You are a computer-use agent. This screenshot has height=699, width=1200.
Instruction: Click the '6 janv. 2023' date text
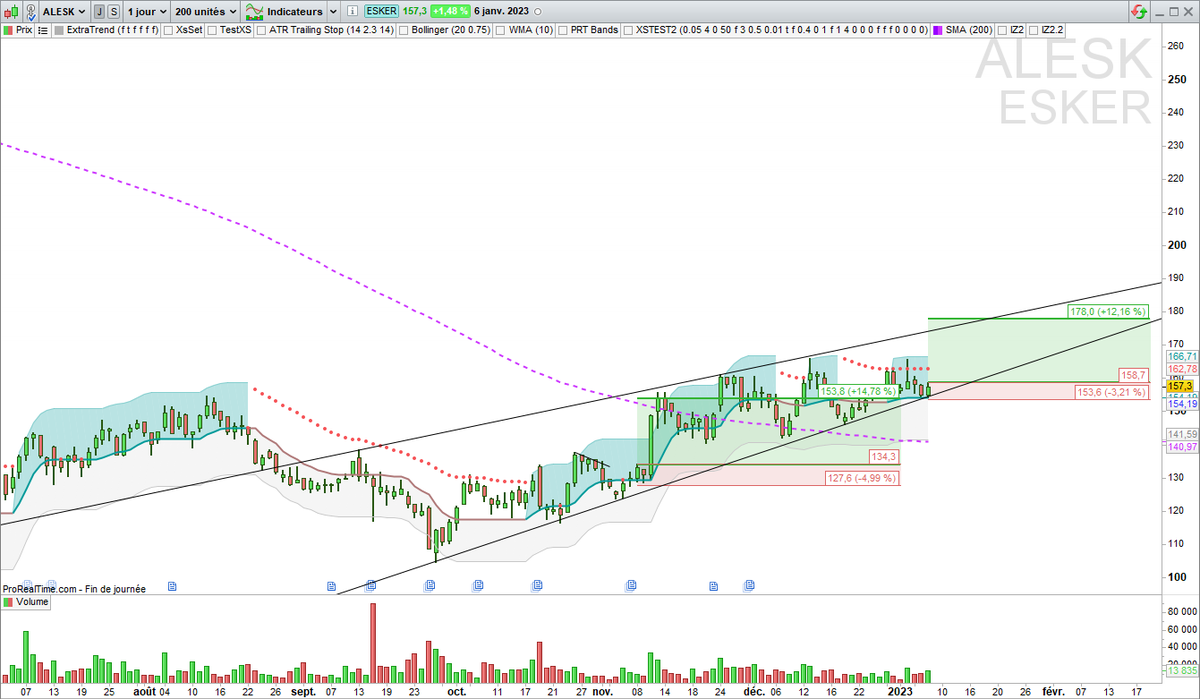(x=501, y=11)
